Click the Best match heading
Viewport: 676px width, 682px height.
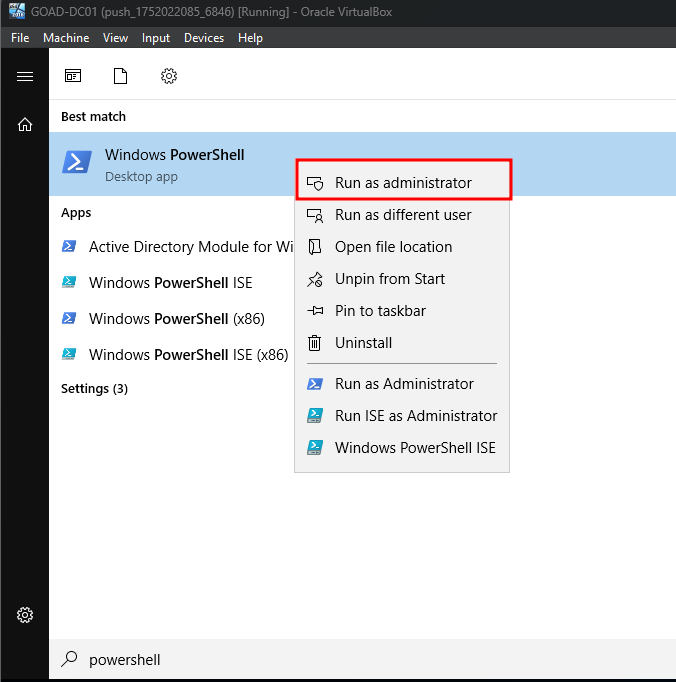tap(94, 117)
